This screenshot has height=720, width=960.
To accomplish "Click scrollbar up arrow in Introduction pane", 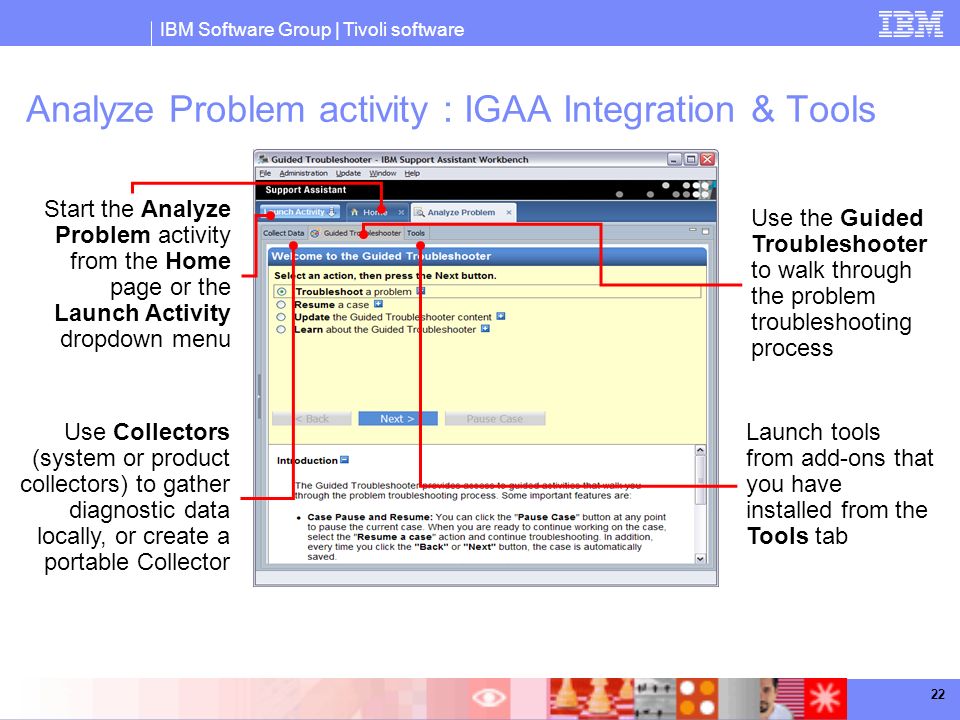I will coord(700,451).
